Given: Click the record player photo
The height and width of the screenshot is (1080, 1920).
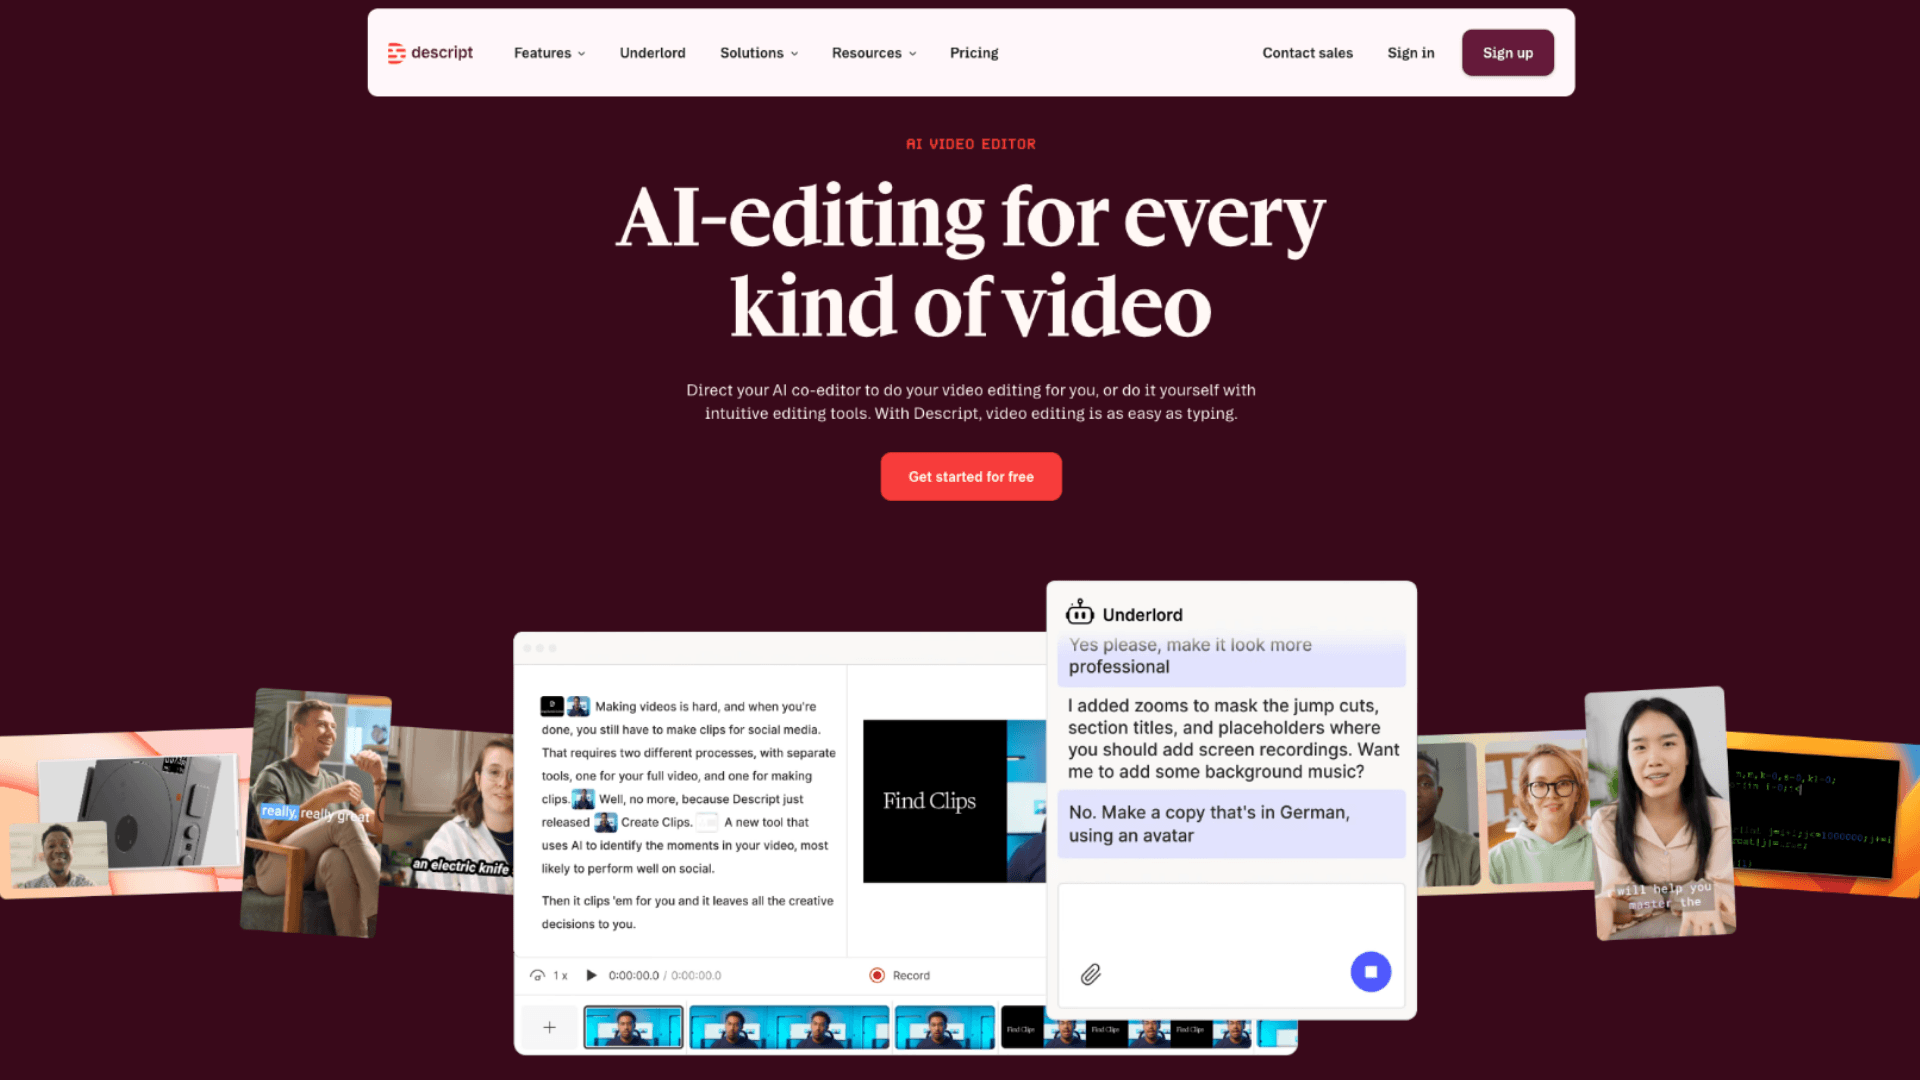Looking at the screenshot, I should pyautogui.click(x=140, y=810).
